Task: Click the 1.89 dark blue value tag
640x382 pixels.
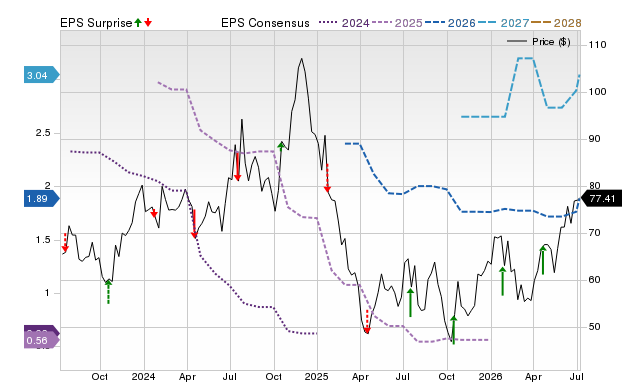Action: [41, 199]
